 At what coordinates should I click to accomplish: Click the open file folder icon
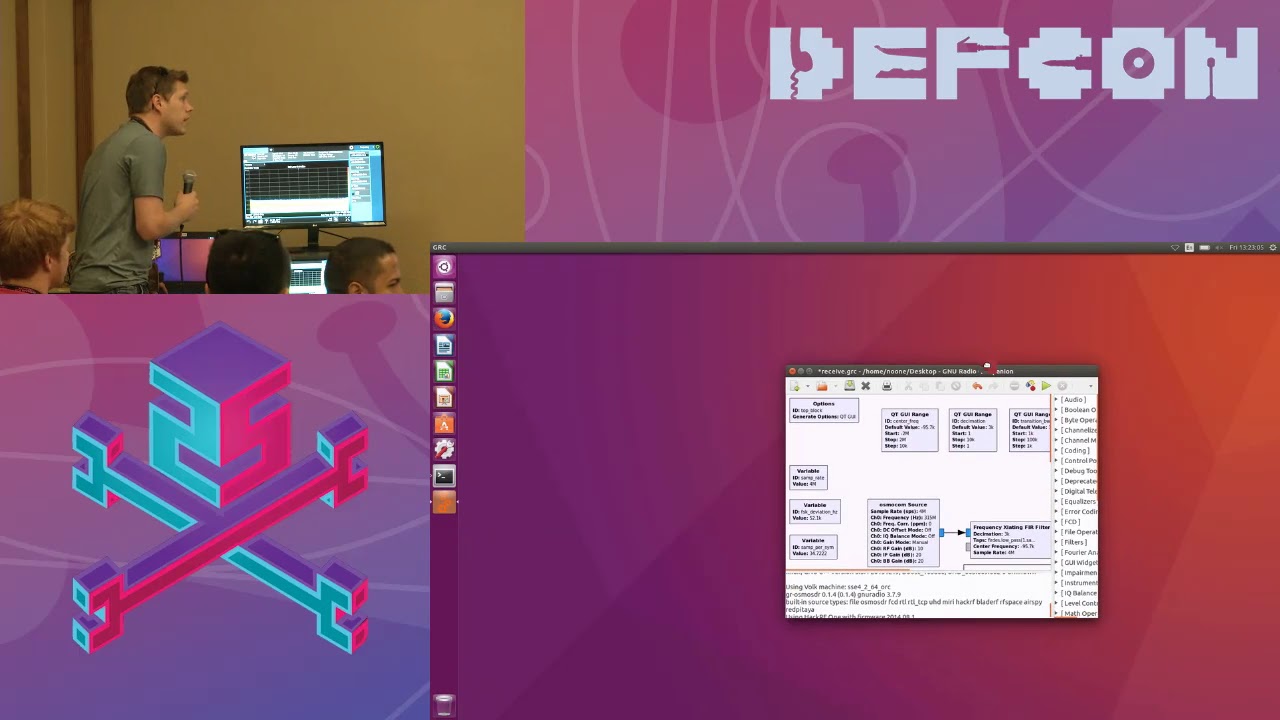click(821, 386)
